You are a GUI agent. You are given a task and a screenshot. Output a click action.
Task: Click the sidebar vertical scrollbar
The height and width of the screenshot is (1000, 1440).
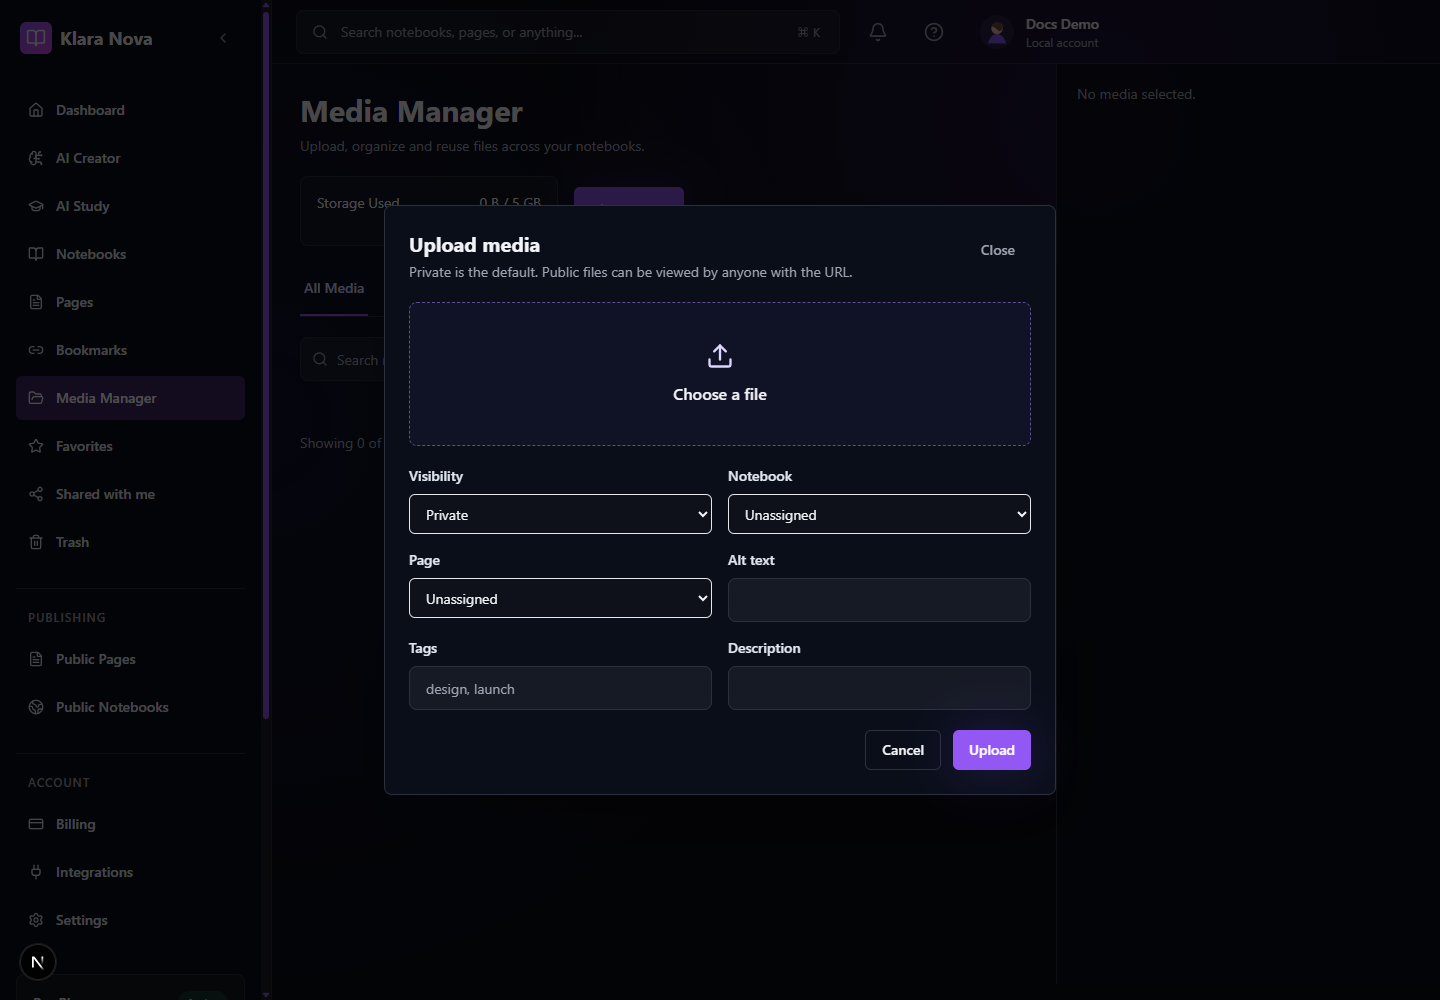266,365
